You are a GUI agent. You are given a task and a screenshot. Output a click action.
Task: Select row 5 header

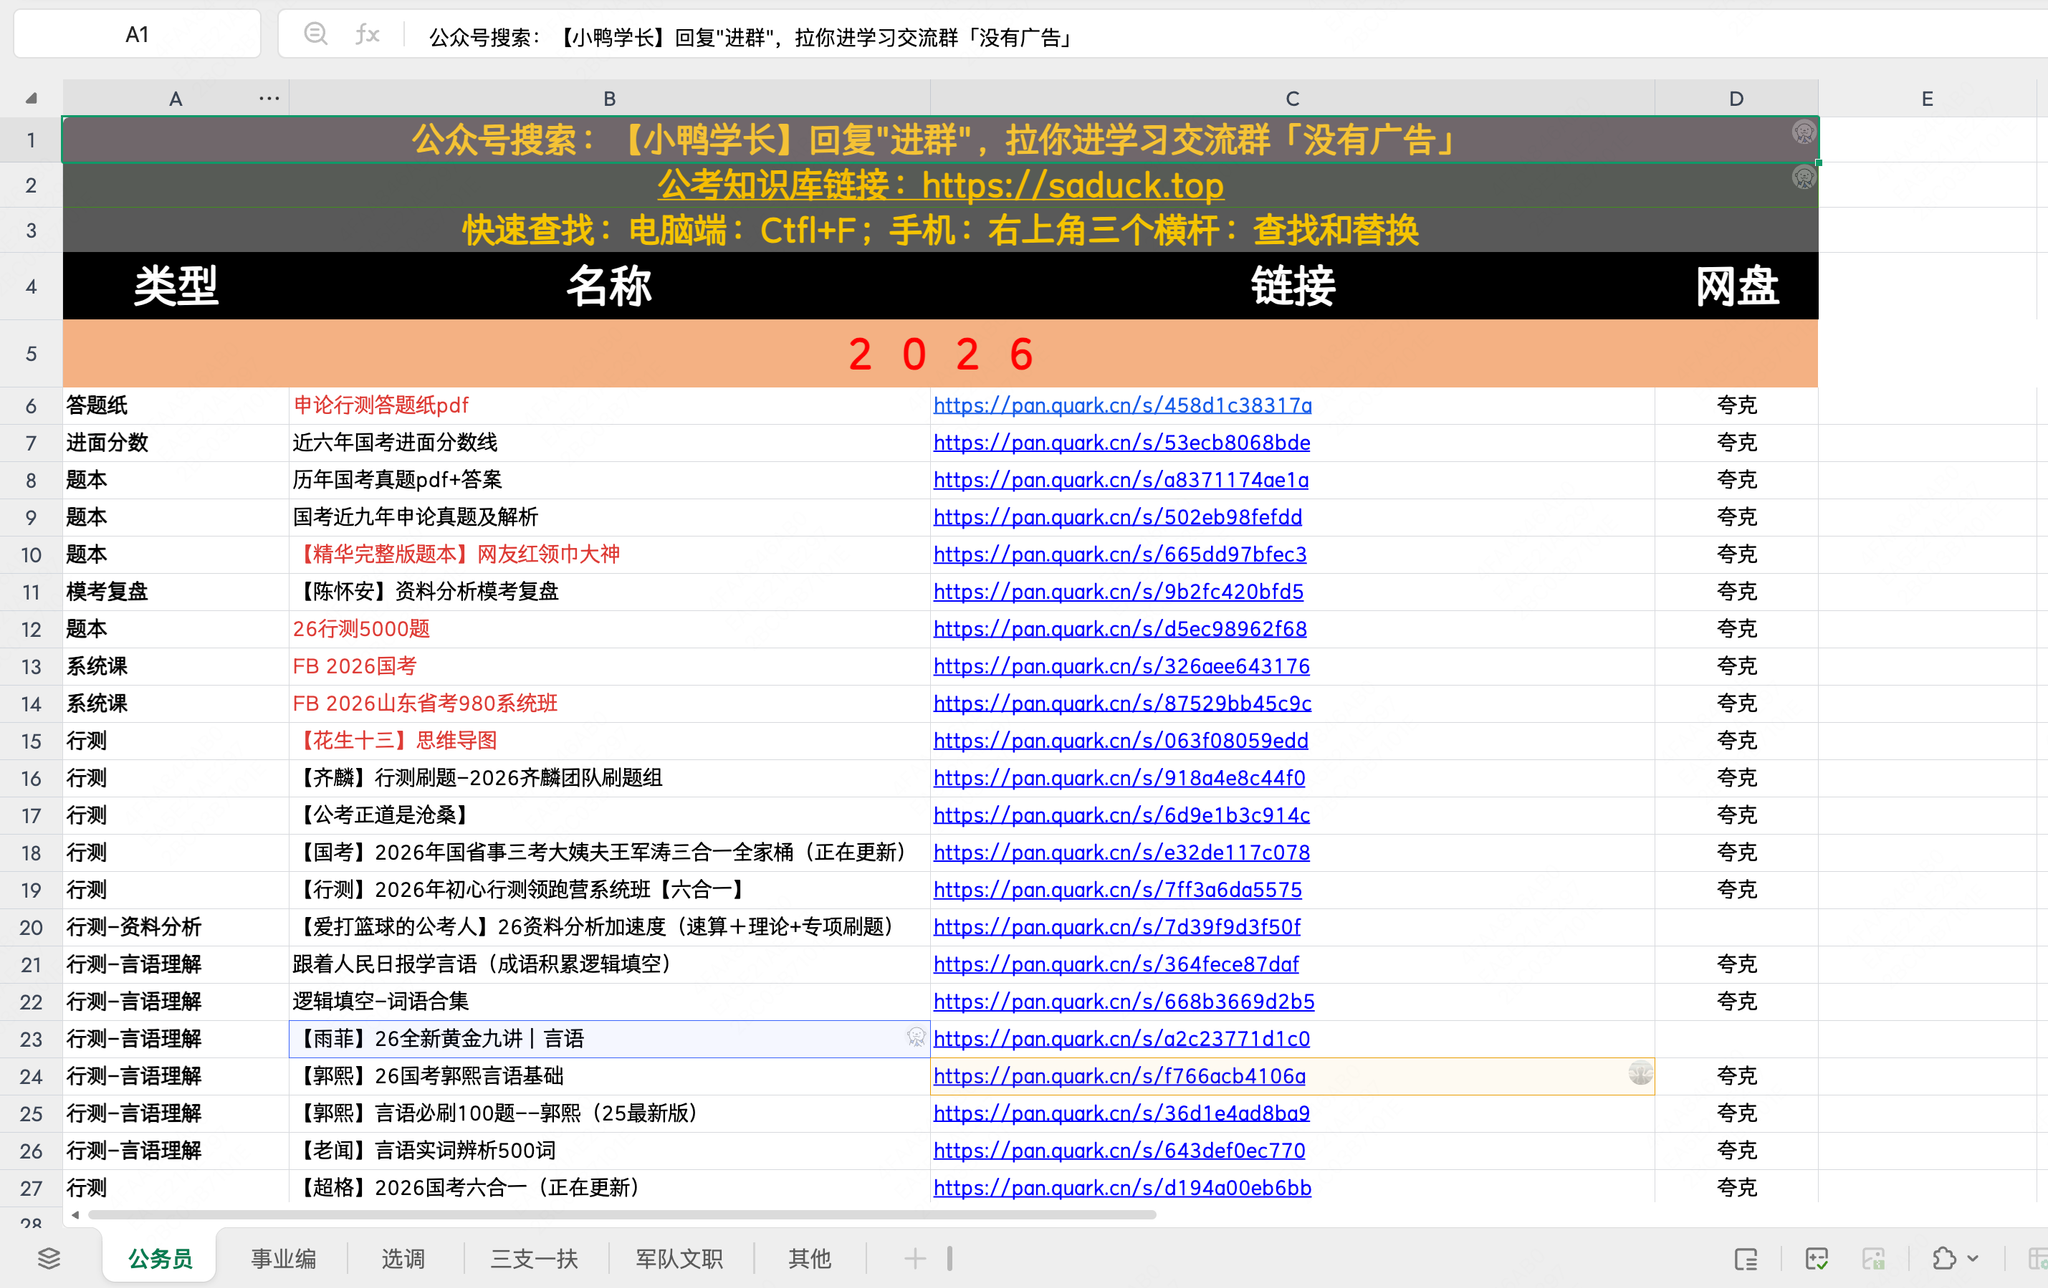[31, 354]
